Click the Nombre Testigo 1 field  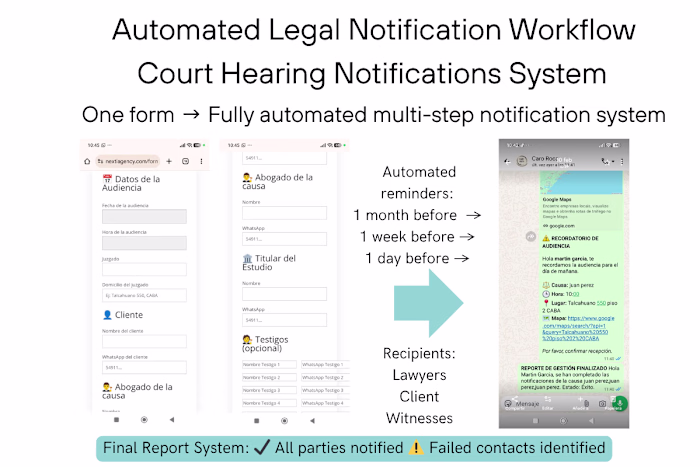coord(269,364)
